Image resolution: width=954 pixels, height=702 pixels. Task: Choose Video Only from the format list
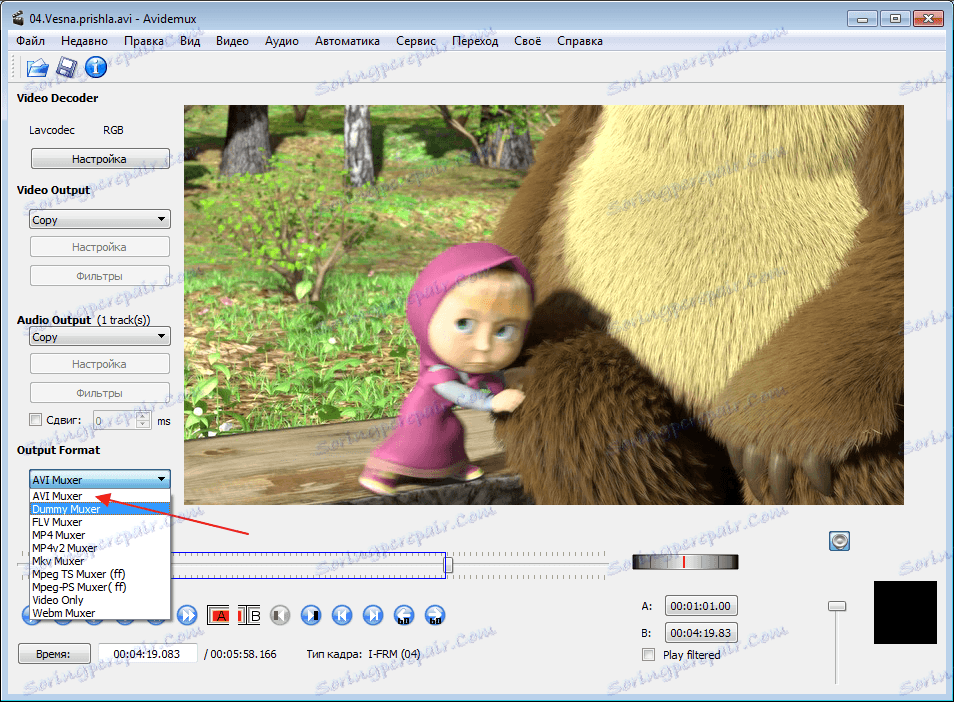(100, 600)
